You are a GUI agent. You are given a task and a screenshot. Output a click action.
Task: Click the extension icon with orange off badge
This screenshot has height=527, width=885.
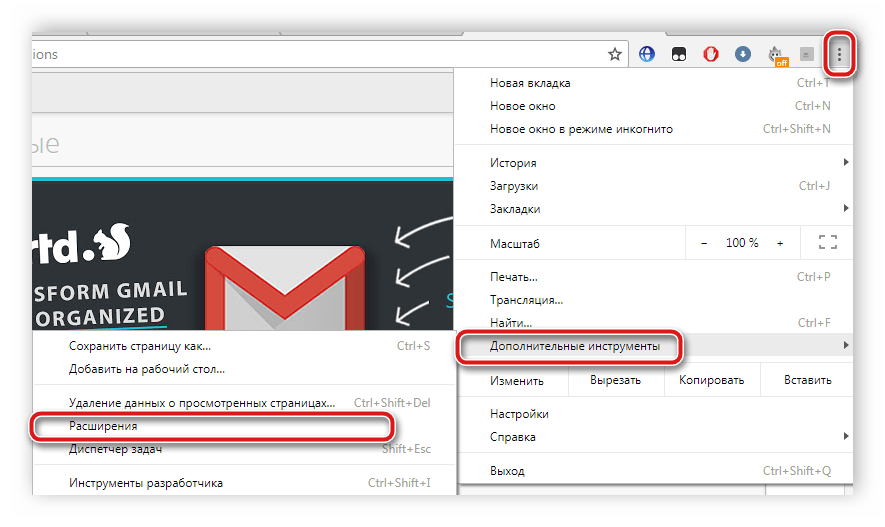(777, 56)
